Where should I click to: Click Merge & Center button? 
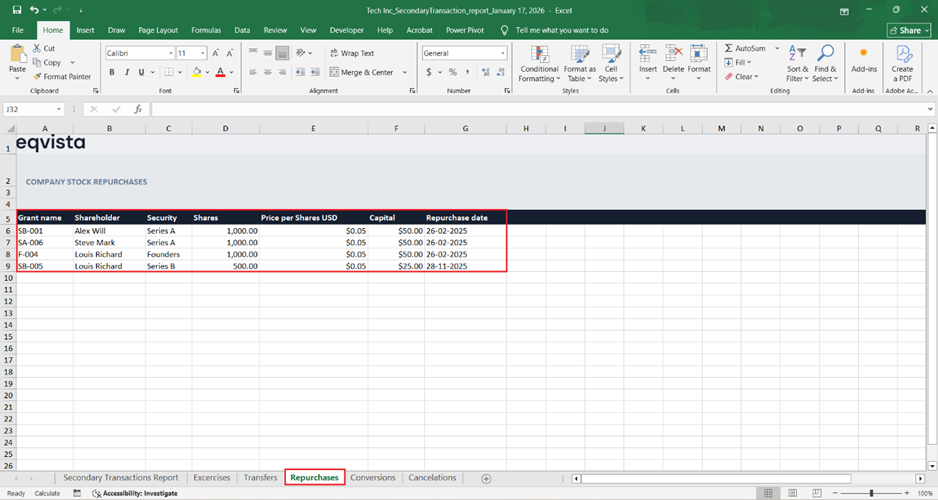(x=360, y=72)
